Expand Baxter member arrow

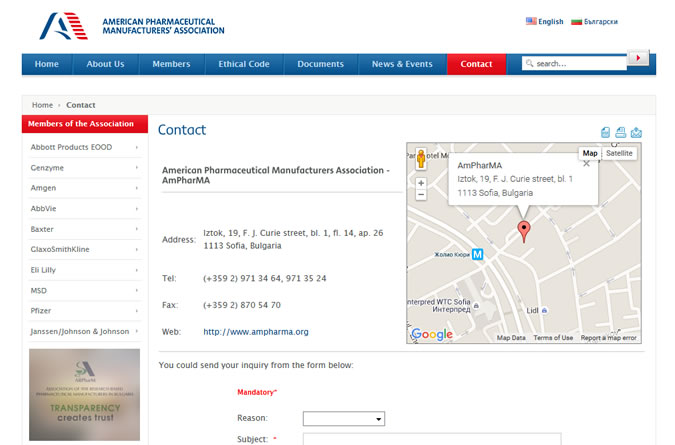coord(136,229)
